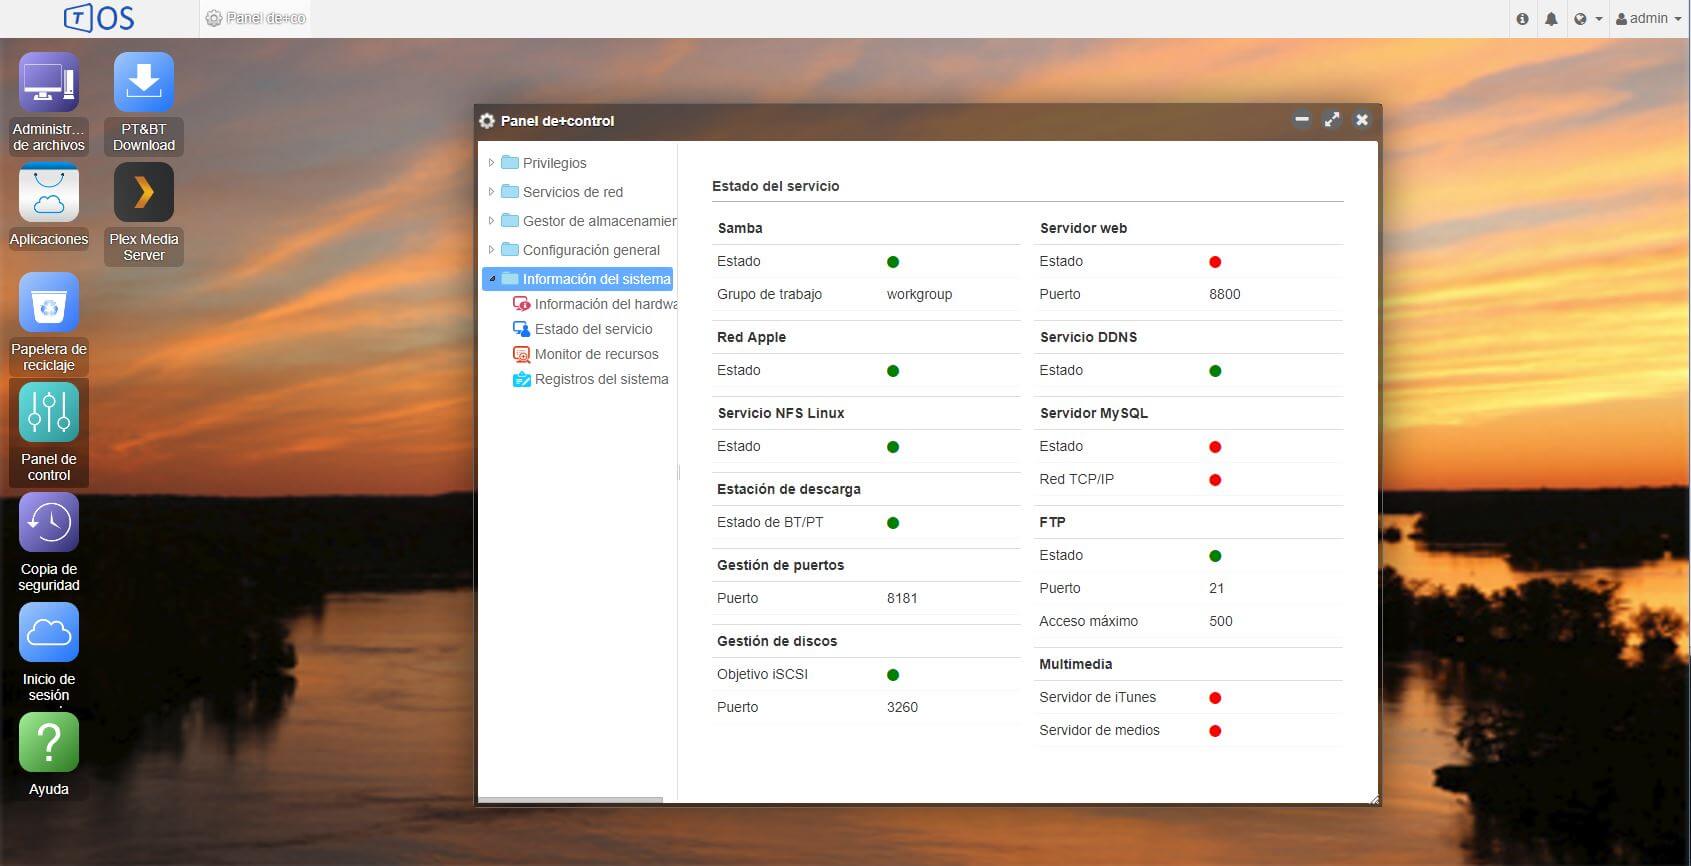Open the admin user dropdown
The image size is (1691, 866).
[x=1648, y=19]
